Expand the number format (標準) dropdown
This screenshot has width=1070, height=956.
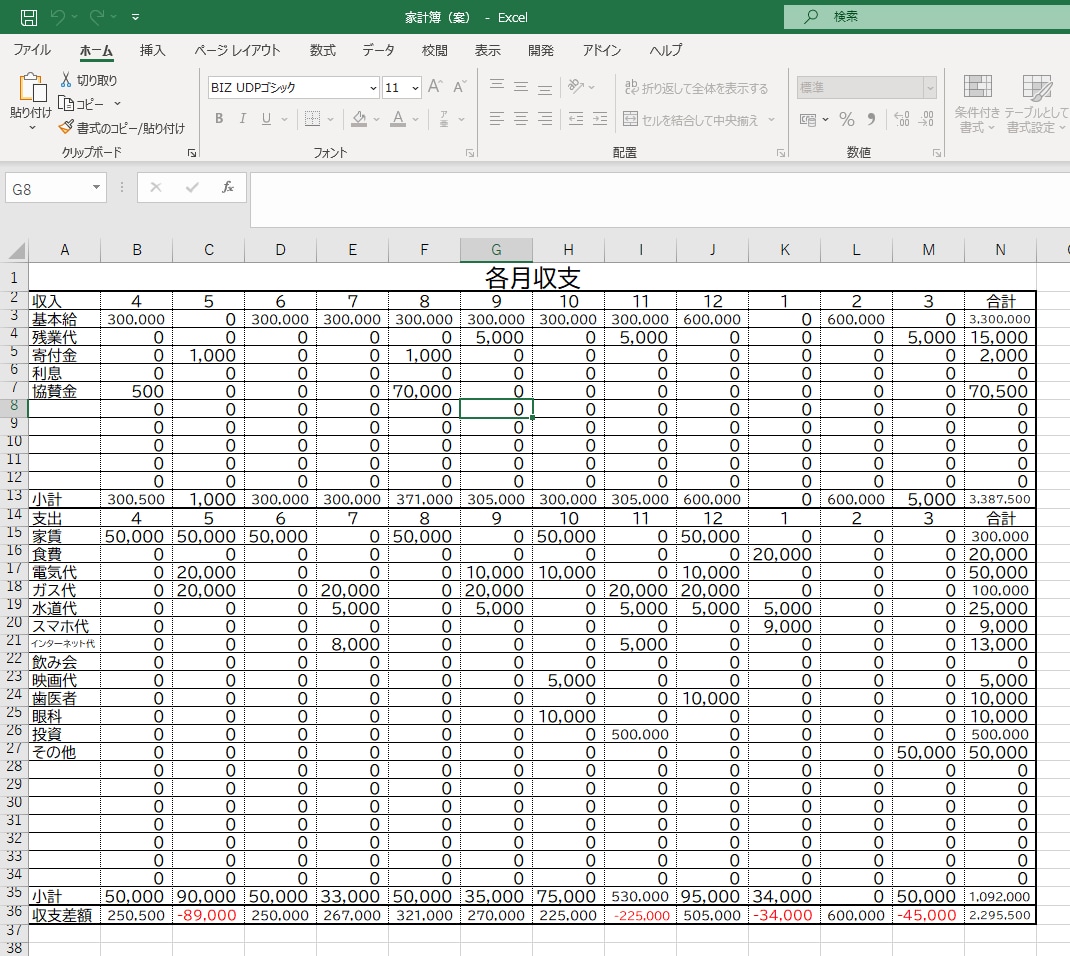point(929,87)
